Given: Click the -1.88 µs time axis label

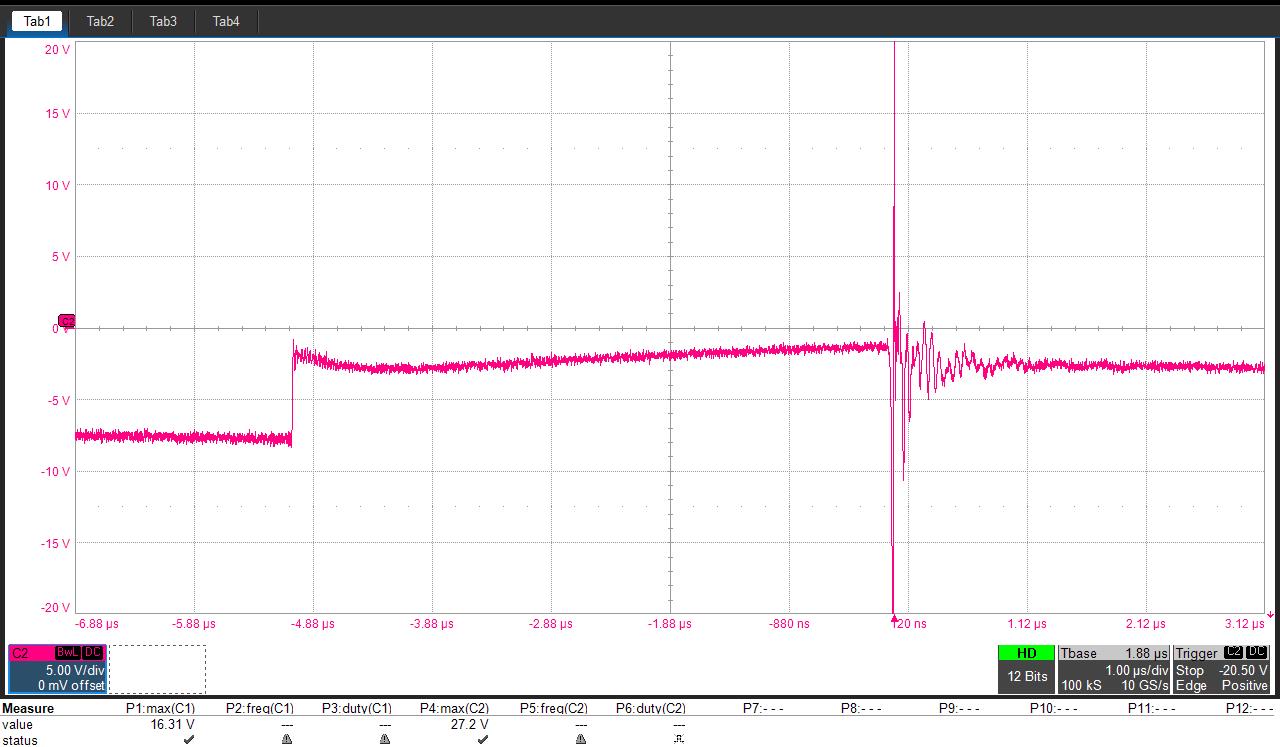Looking at the screenshot, I should point(669,624).
